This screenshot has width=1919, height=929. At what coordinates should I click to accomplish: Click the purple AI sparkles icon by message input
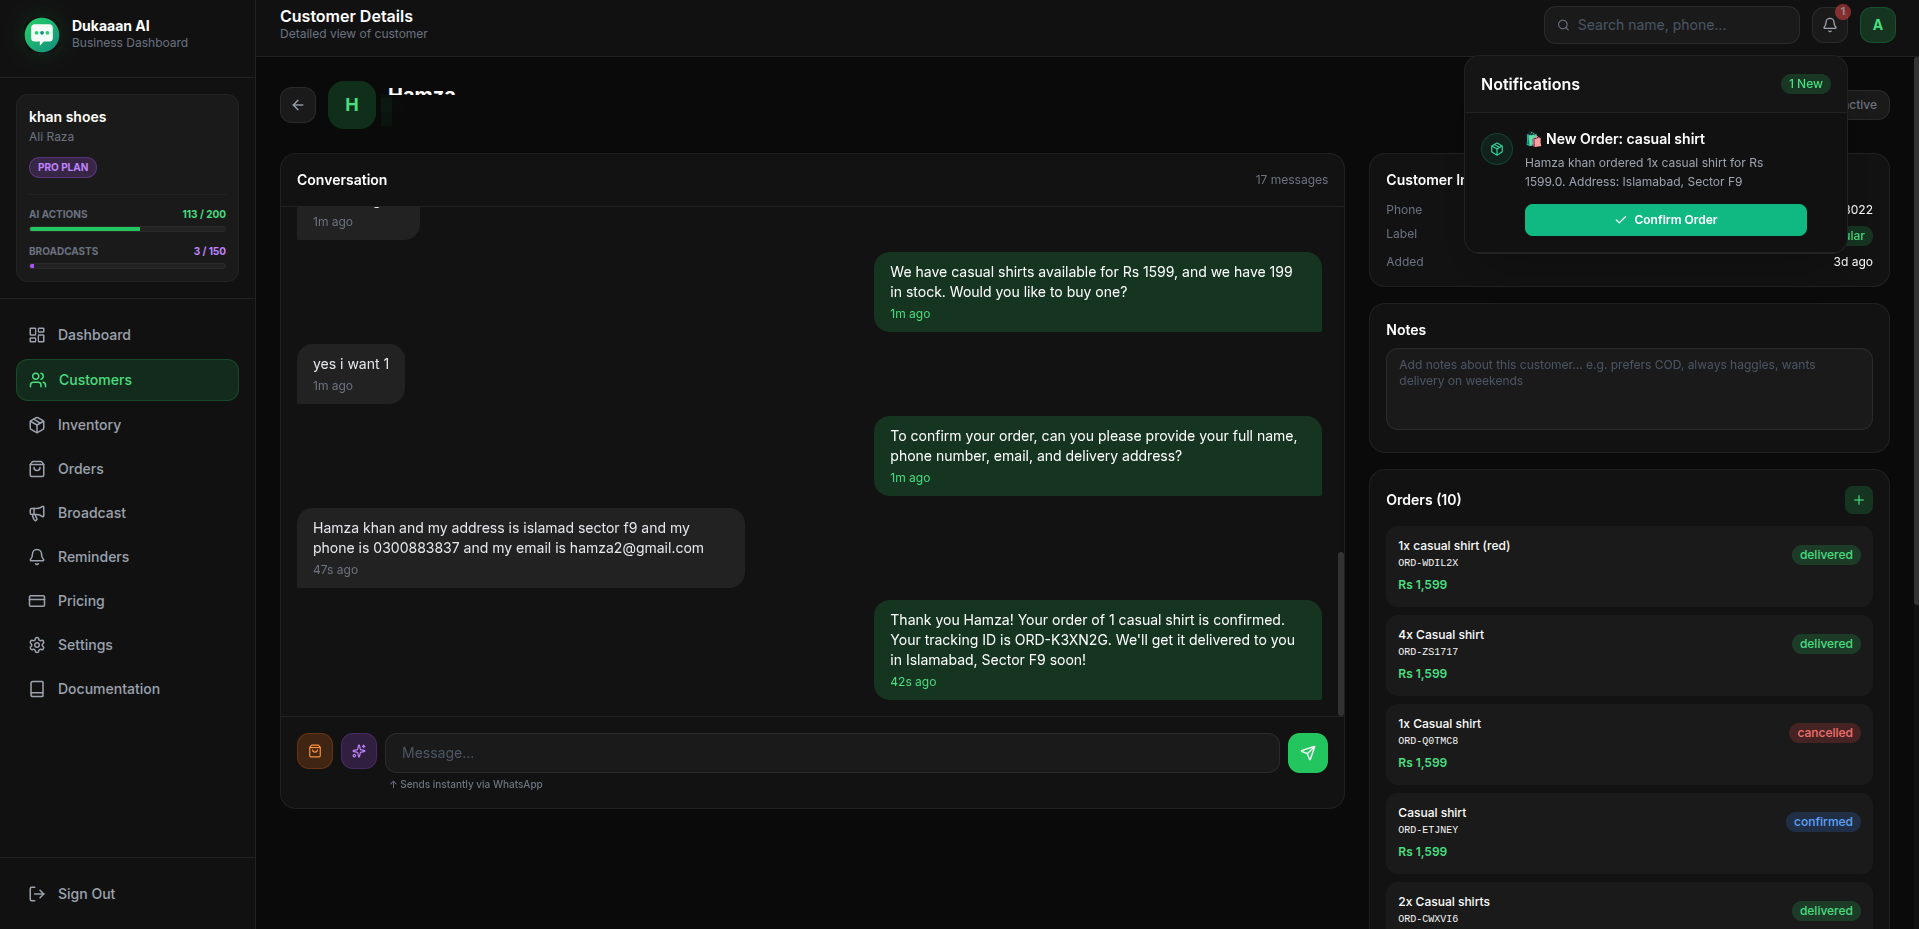358,751
